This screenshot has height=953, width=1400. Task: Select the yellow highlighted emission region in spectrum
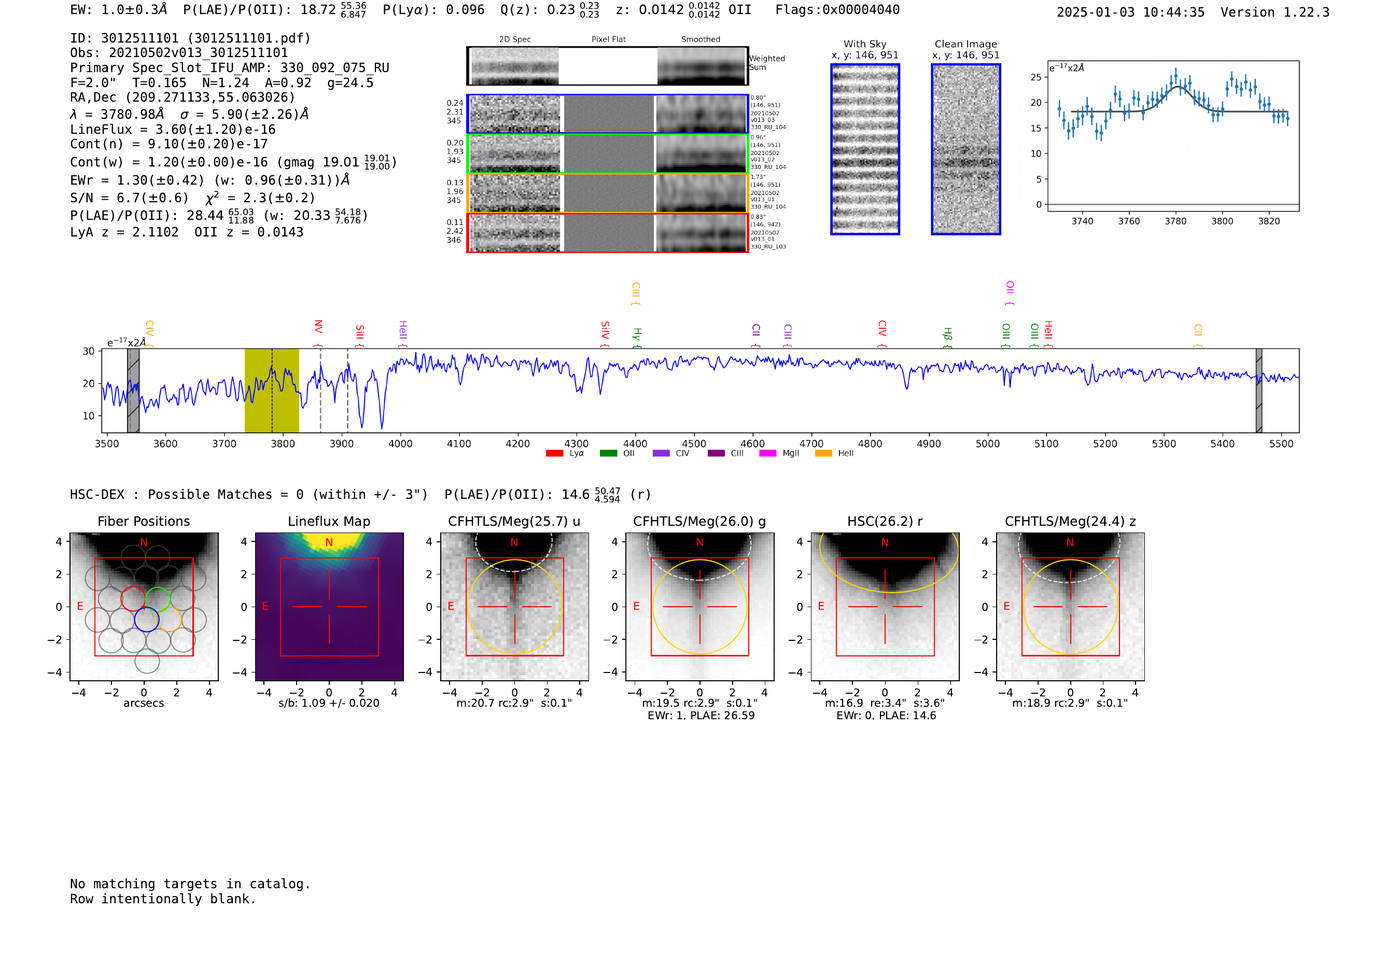(272, 390)
